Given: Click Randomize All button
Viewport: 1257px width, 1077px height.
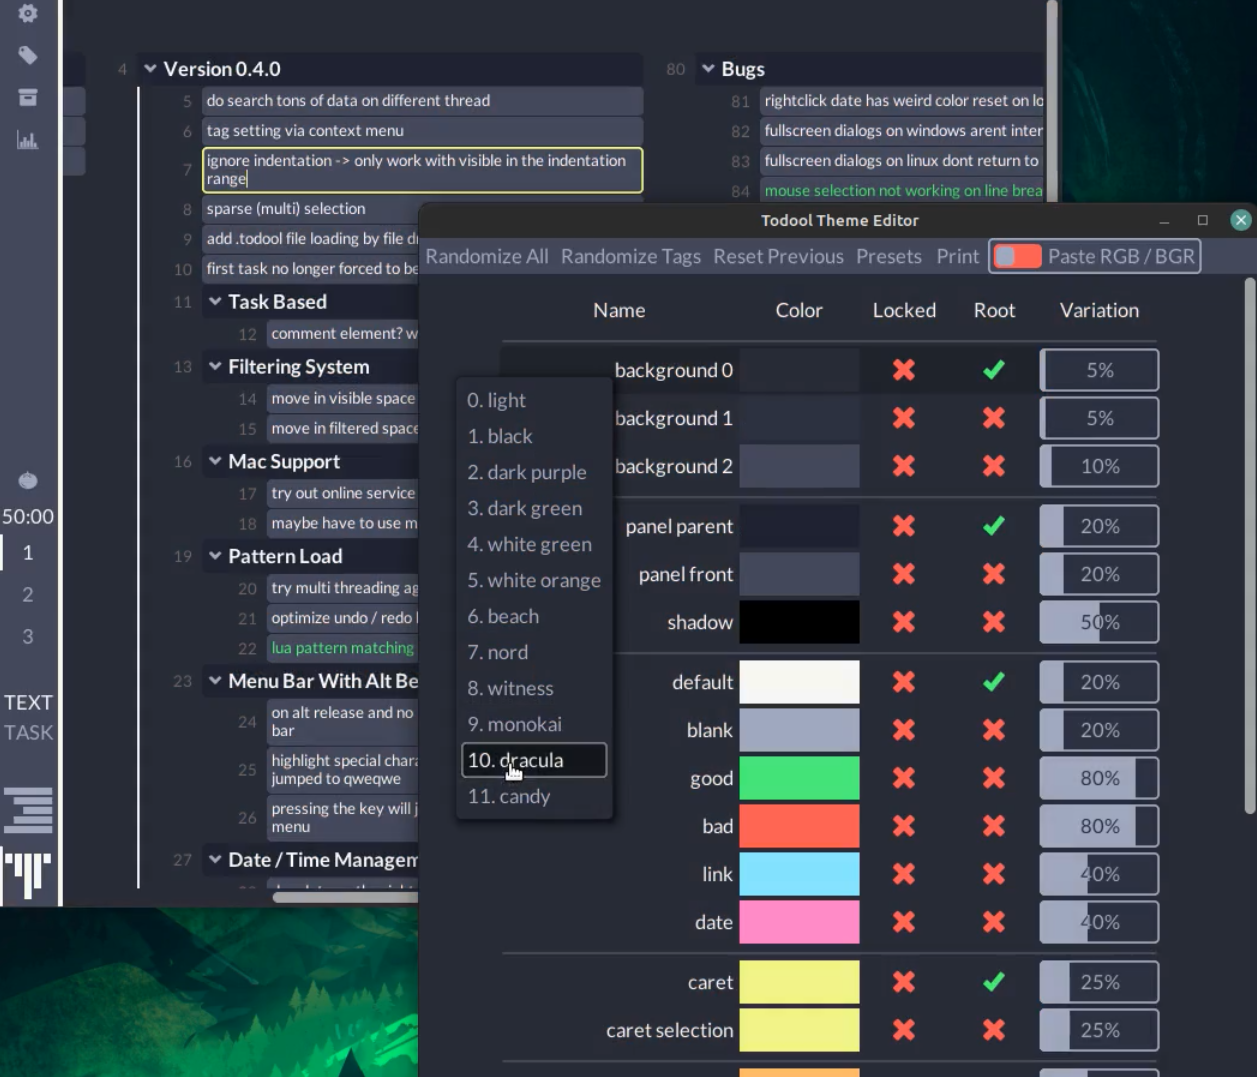Looking at the screenshot, I should 487,257.
